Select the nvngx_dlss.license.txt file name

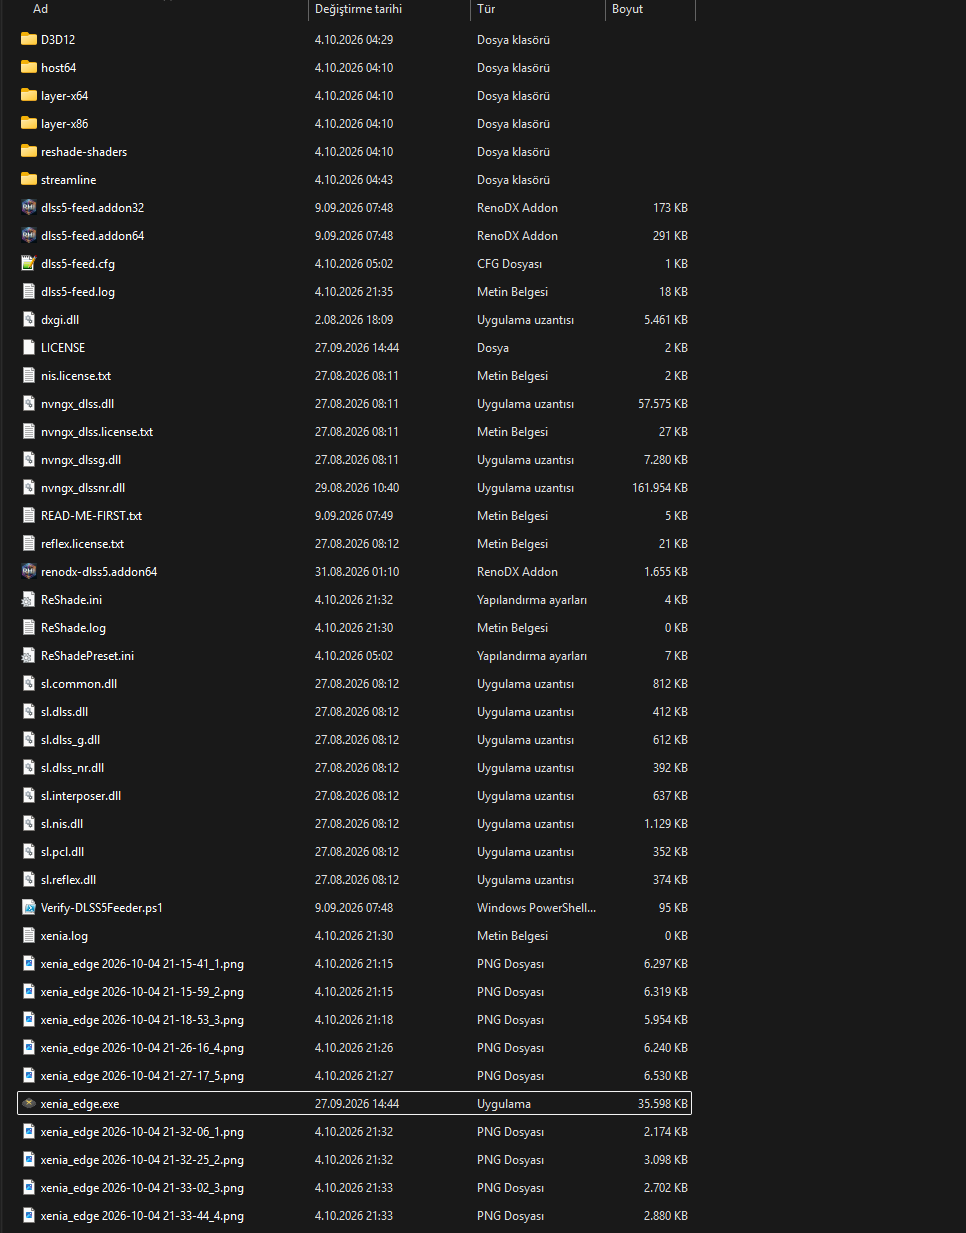click(x=97, y=432)
